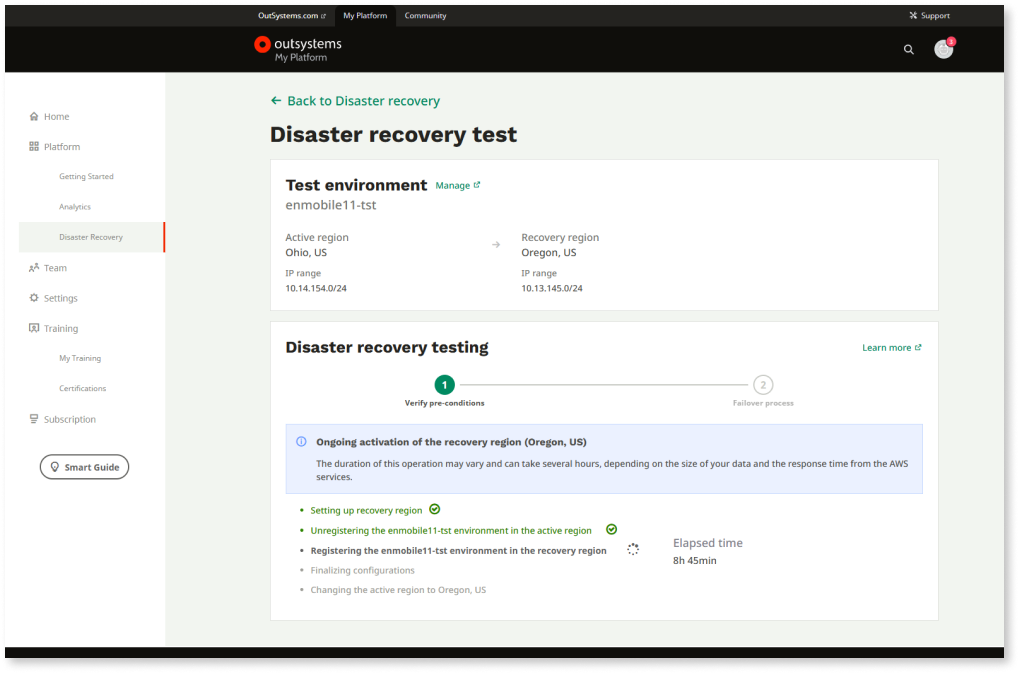Switch to the Community tab
The height and width of the screenshot is (673, 1019).
(x=425, y=16)
